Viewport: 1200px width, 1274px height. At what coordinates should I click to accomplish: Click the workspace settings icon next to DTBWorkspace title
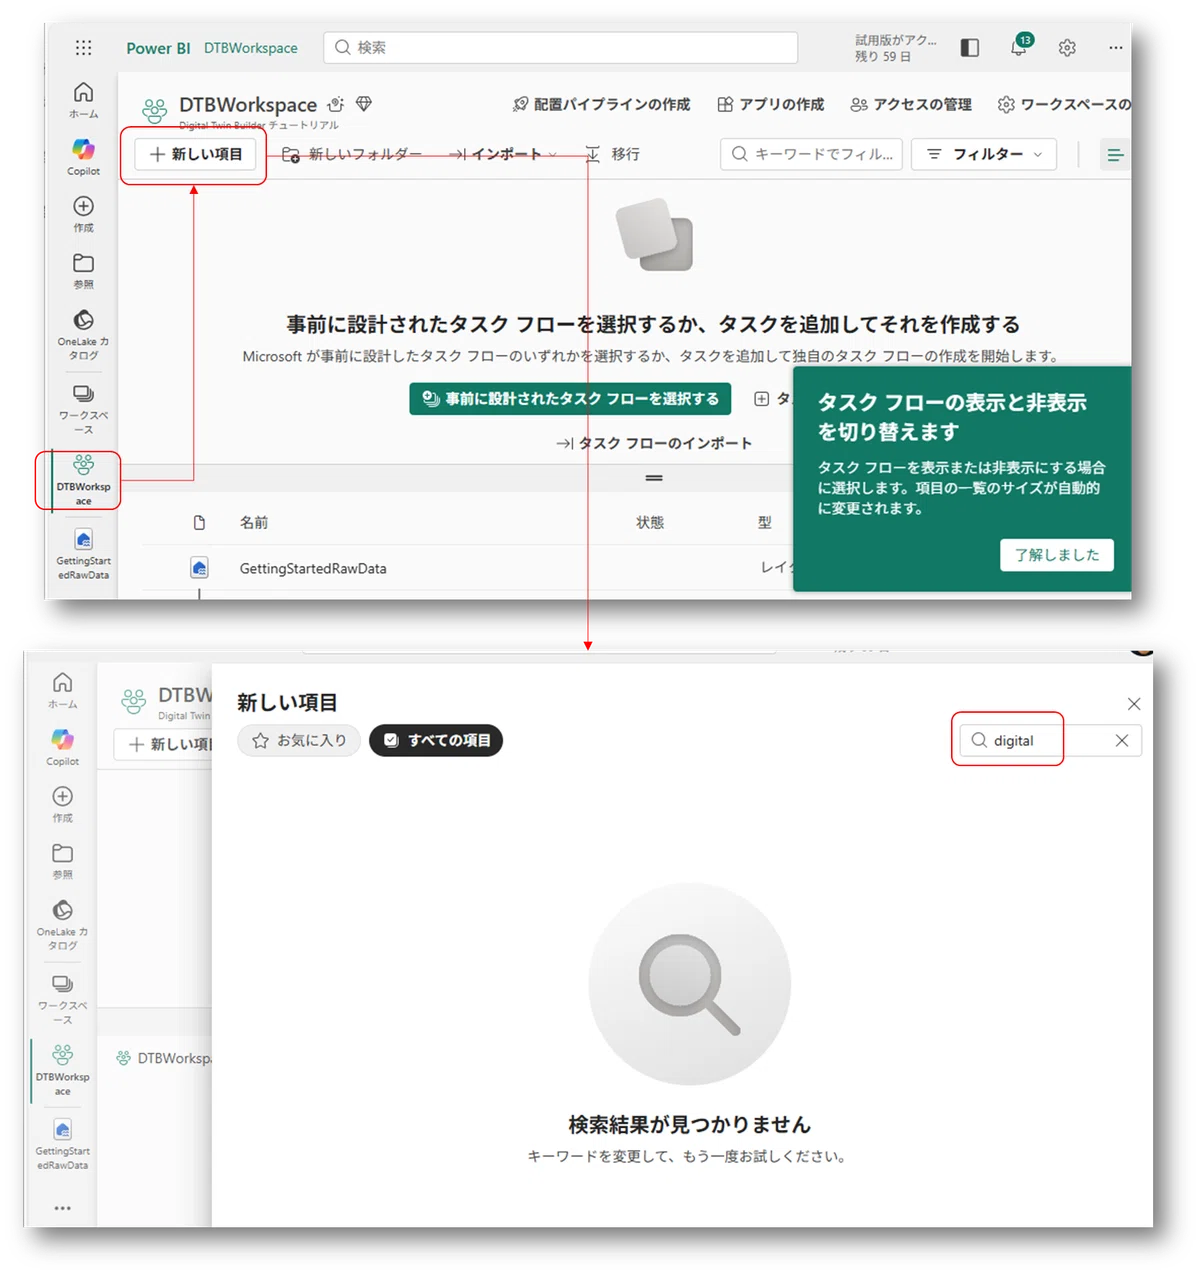pyautogui.click(x=336, y=104)
